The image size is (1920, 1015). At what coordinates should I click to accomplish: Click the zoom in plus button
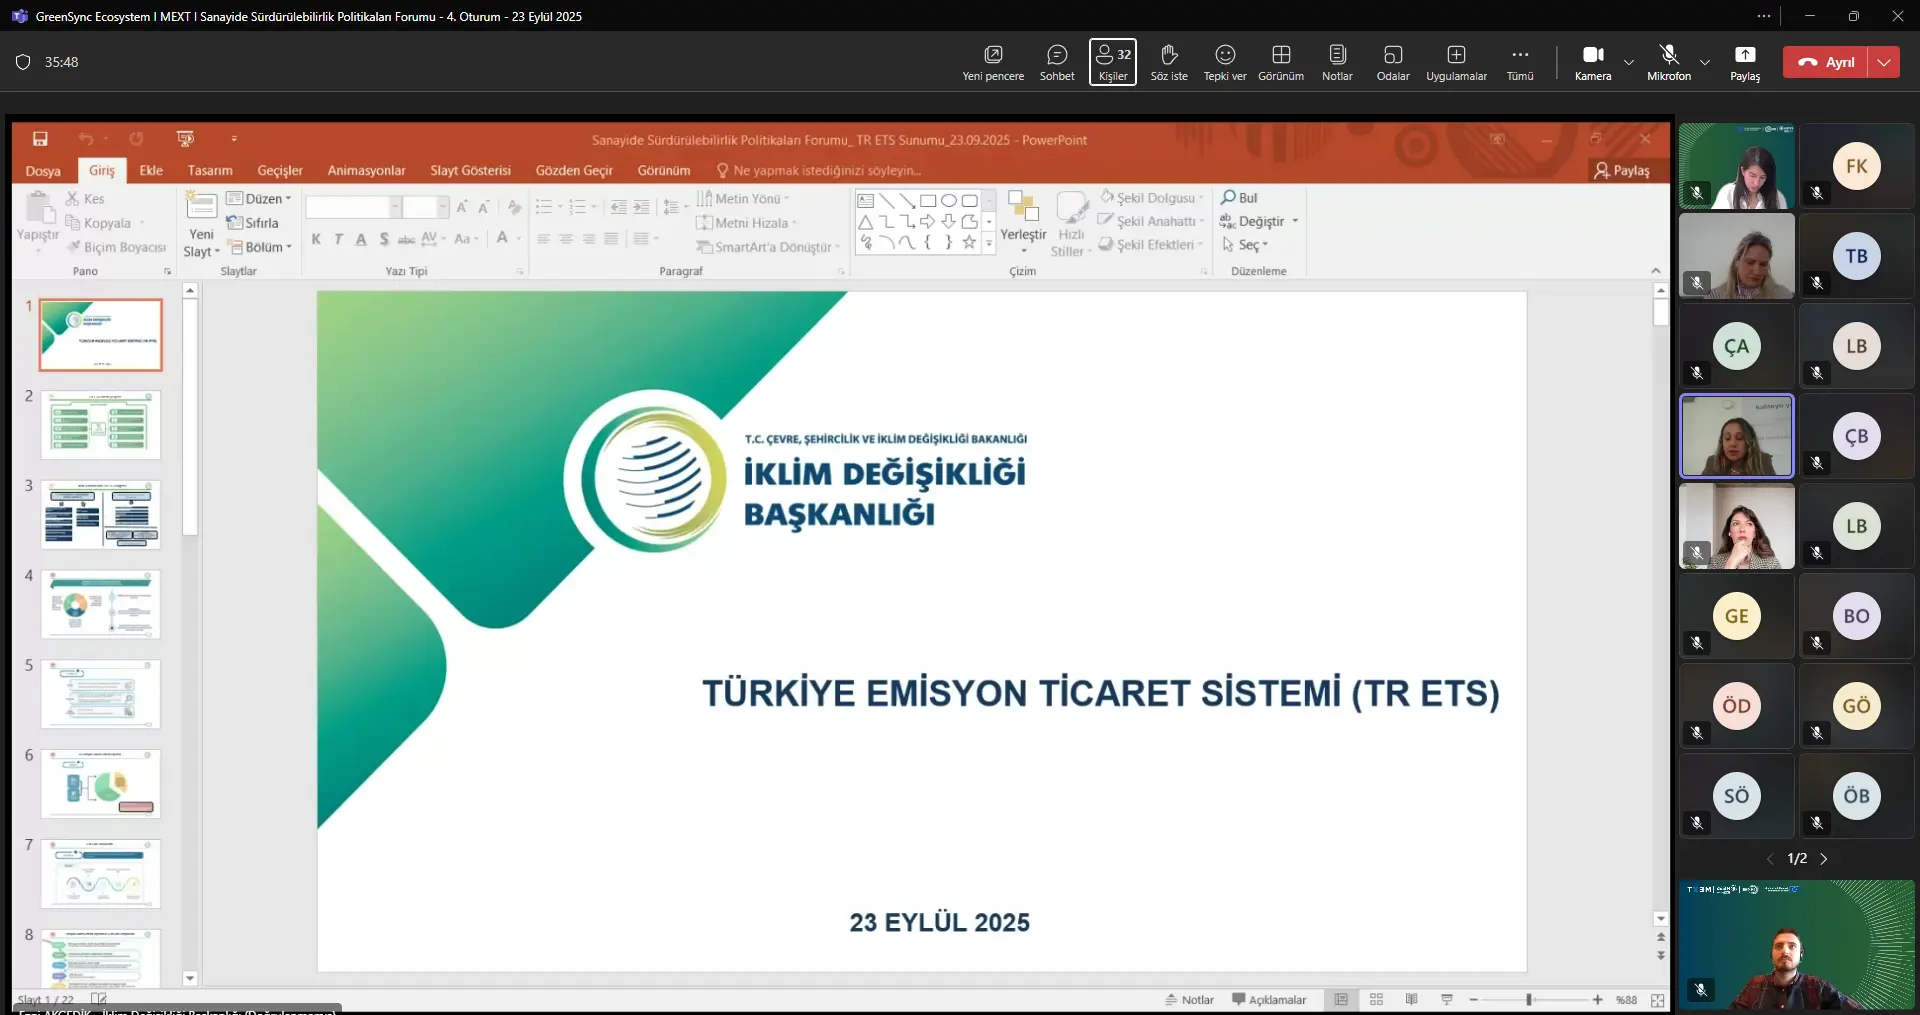(x=1598, y=1000)
